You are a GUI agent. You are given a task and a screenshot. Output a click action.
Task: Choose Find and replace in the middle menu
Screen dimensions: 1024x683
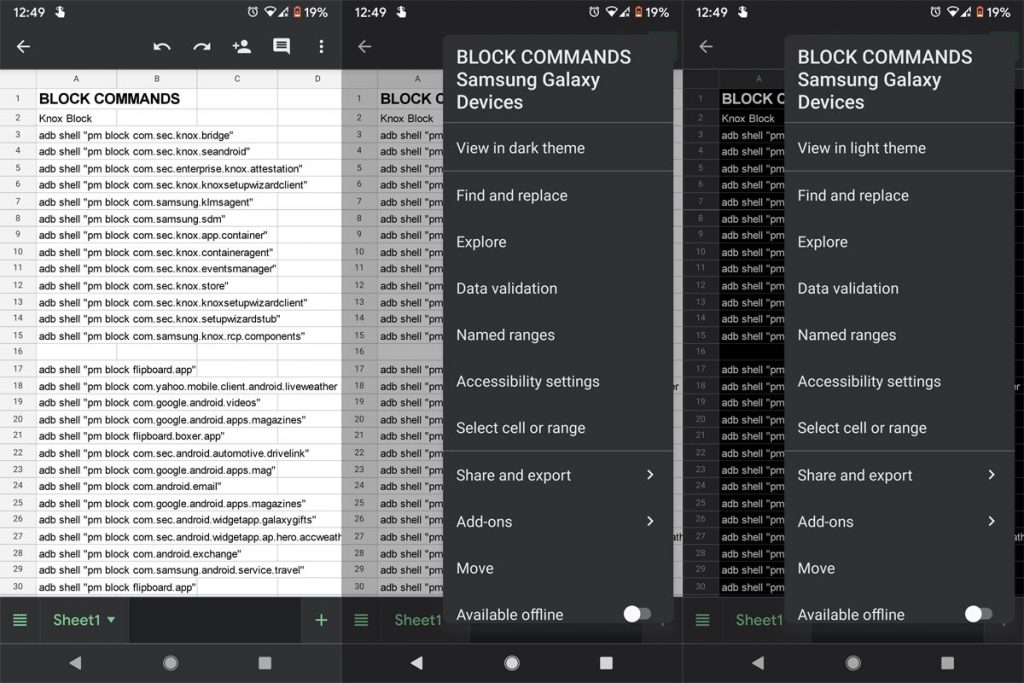pyautogui.click(x=558, y=195)
